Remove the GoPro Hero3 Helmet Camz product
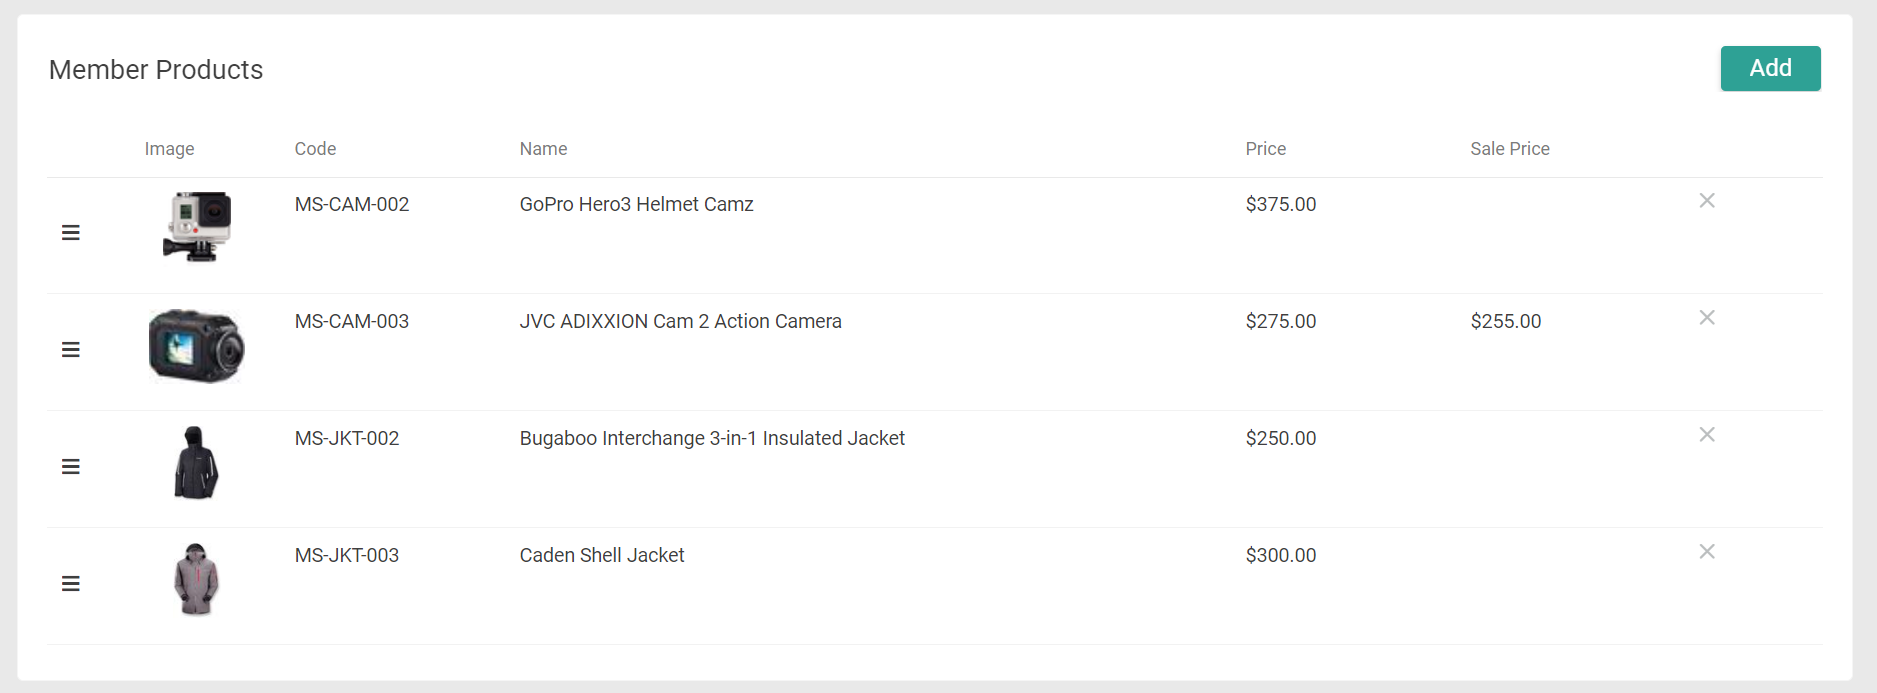Screen dimensions: 1877x693 [1706, 201]
